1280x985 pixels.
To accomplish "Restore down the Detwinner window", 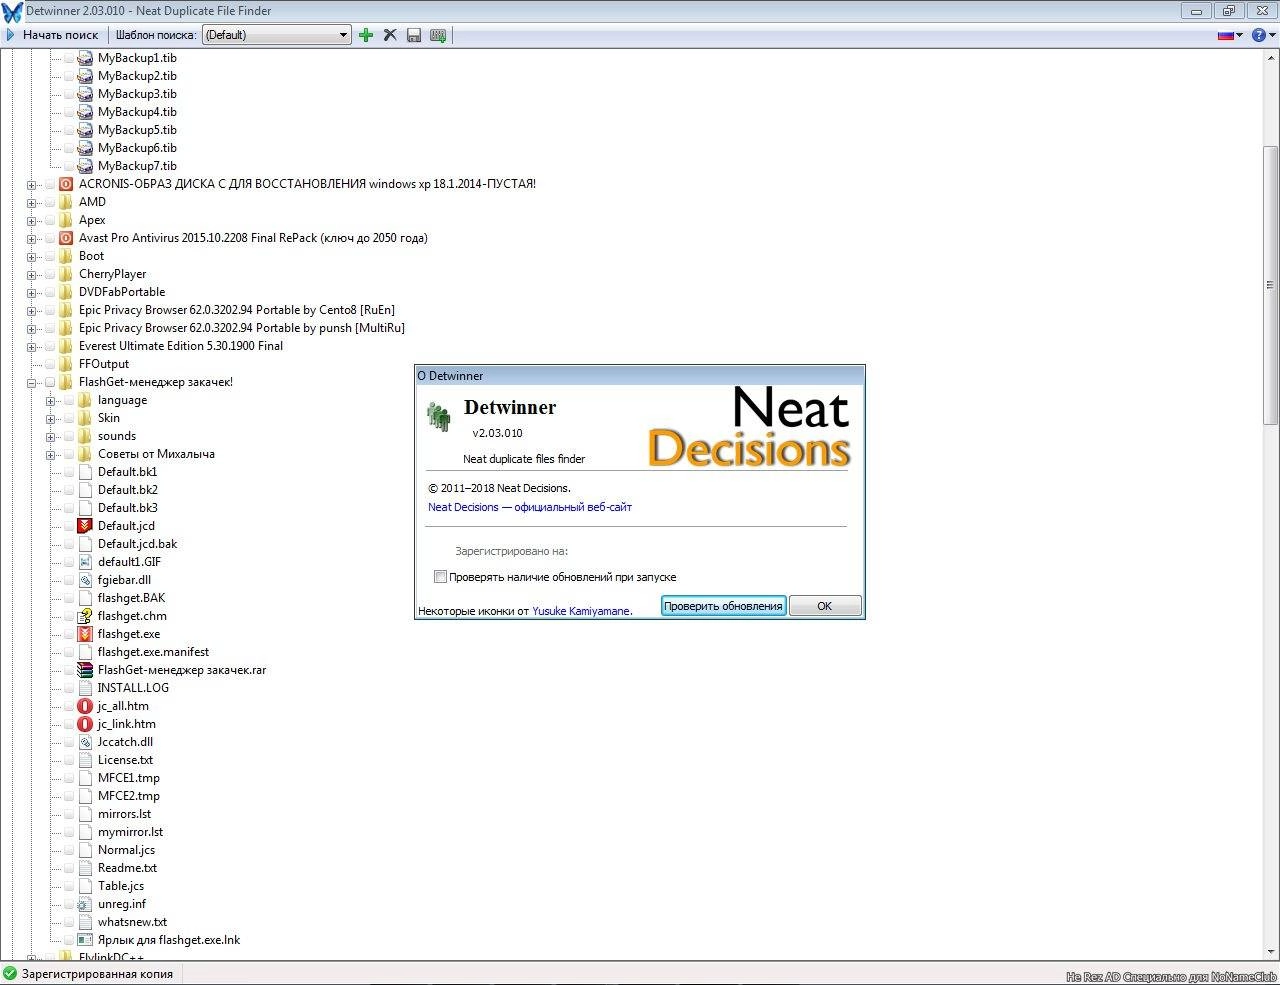I will point(1228,11).
